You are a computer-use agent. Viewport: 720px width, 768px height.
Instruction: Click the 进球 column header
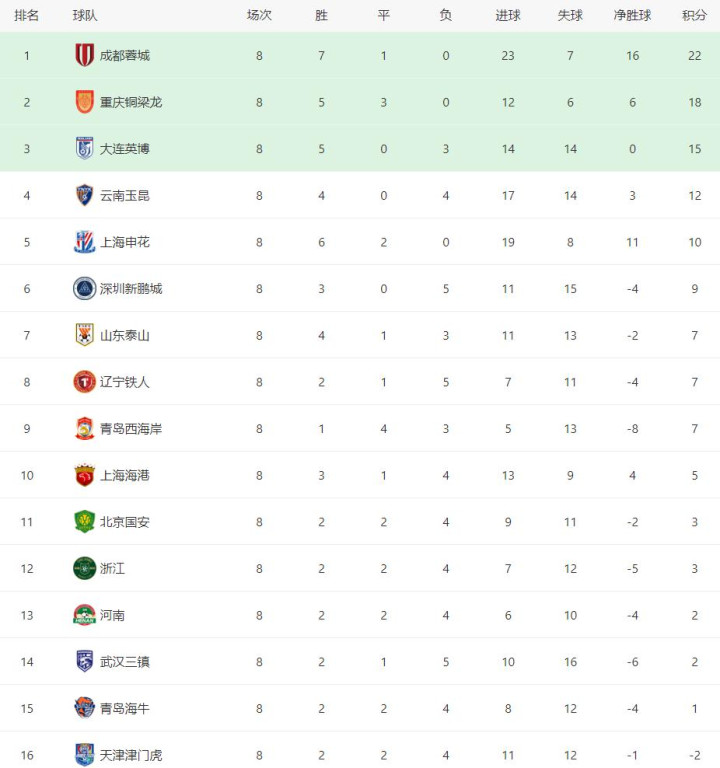pos(508,15)
